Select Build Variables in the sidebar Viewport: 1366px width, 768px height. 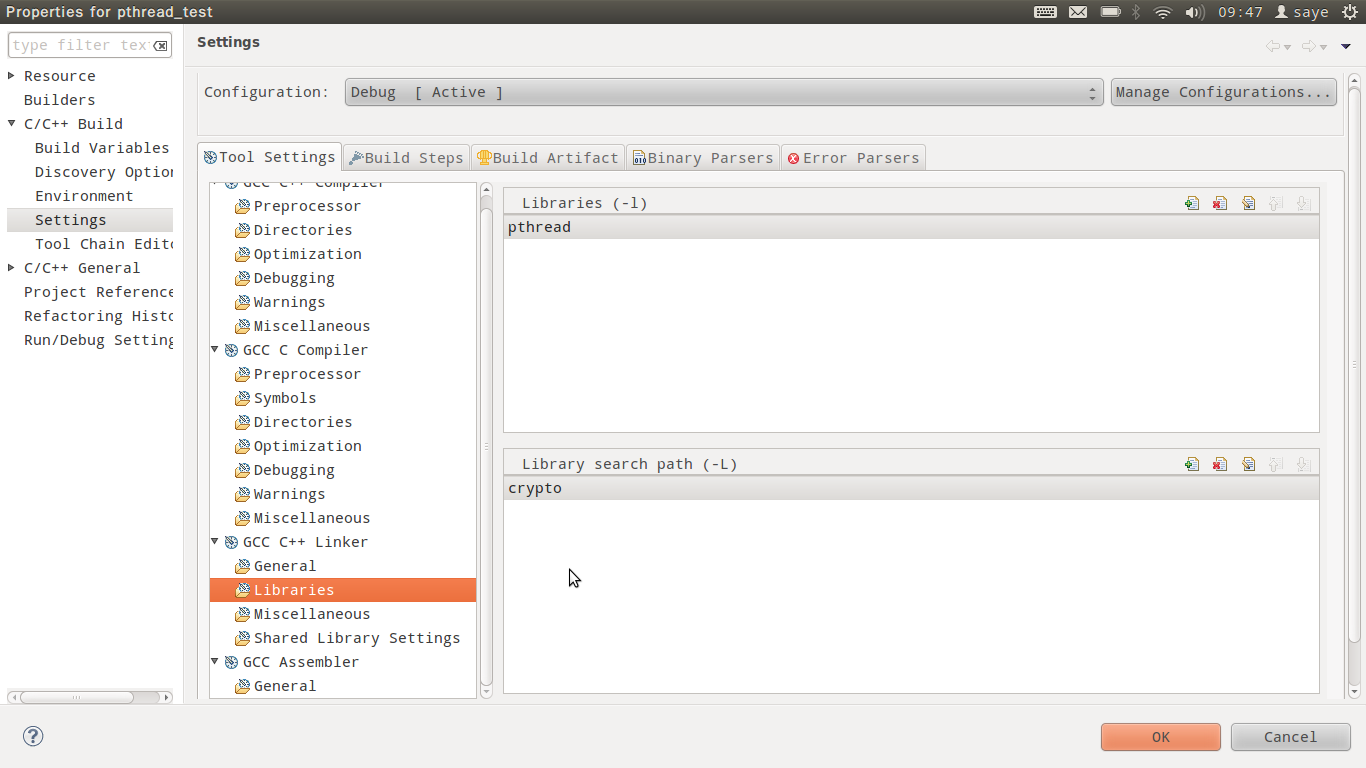click(102, 148)
